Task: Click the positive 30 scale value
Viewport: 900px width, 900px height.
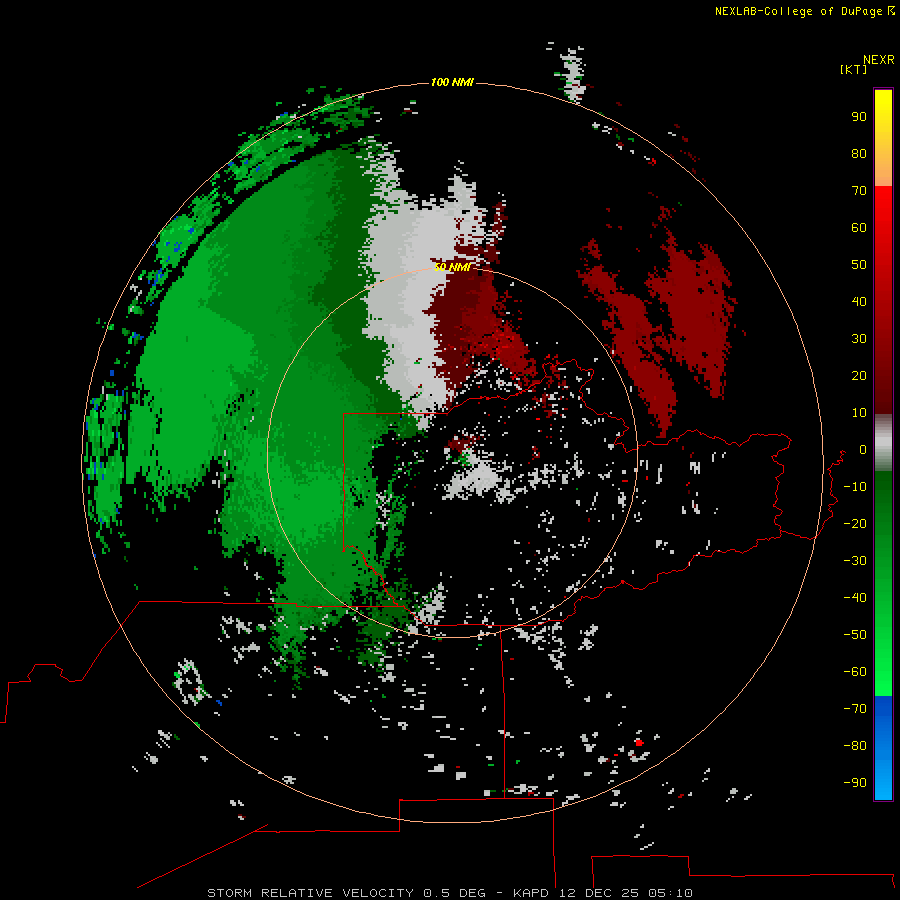Action: coord(859,339)
